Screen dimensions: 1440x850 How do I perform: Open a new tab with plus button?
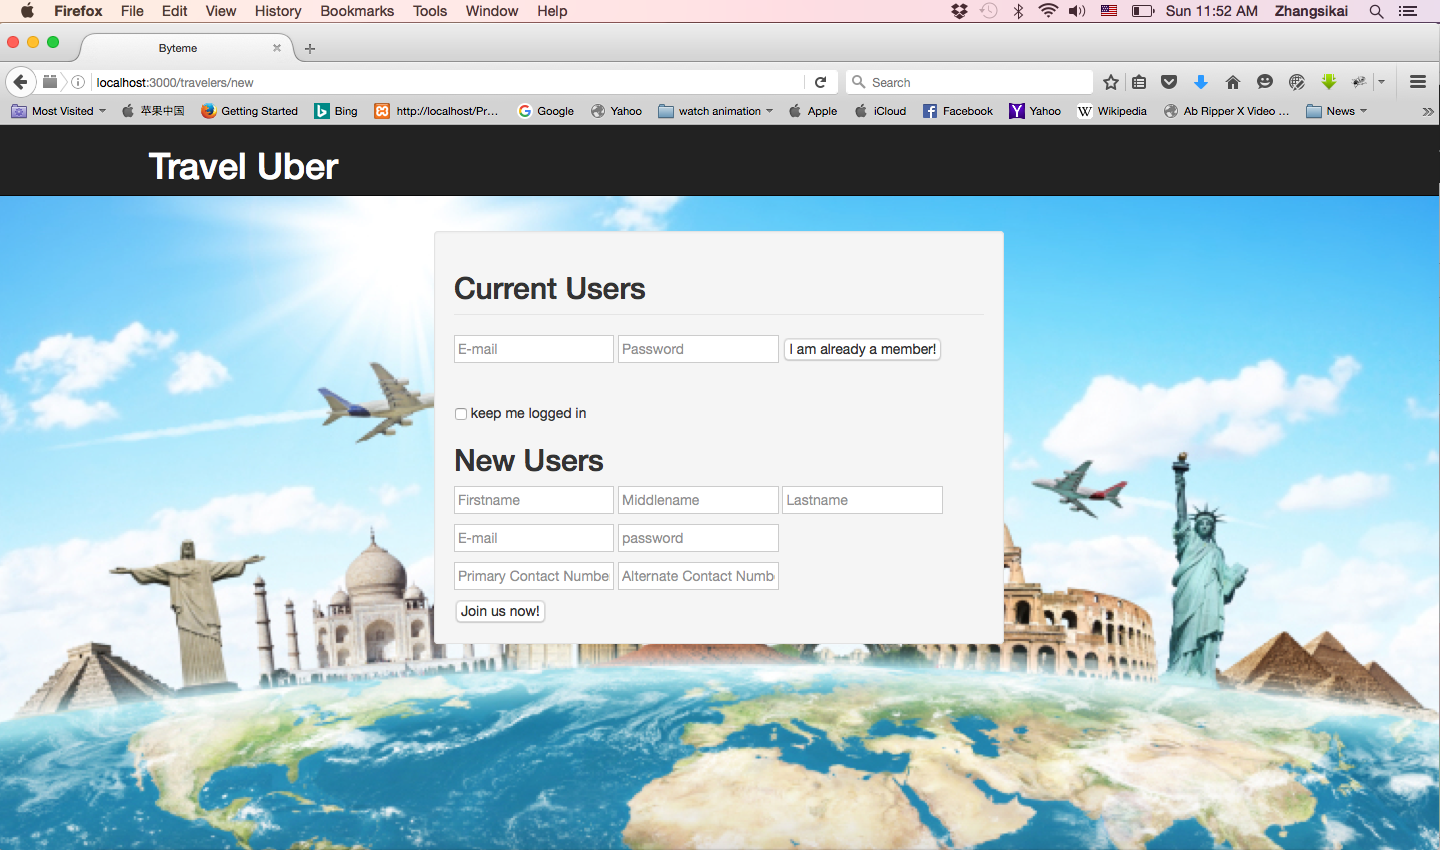pos(310,48)
